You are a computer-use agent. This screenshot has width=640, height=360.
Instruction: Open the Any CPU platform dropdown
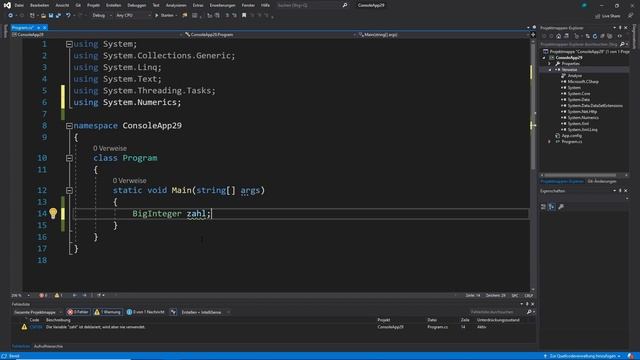pyautogui.click(x=133, y=16)
